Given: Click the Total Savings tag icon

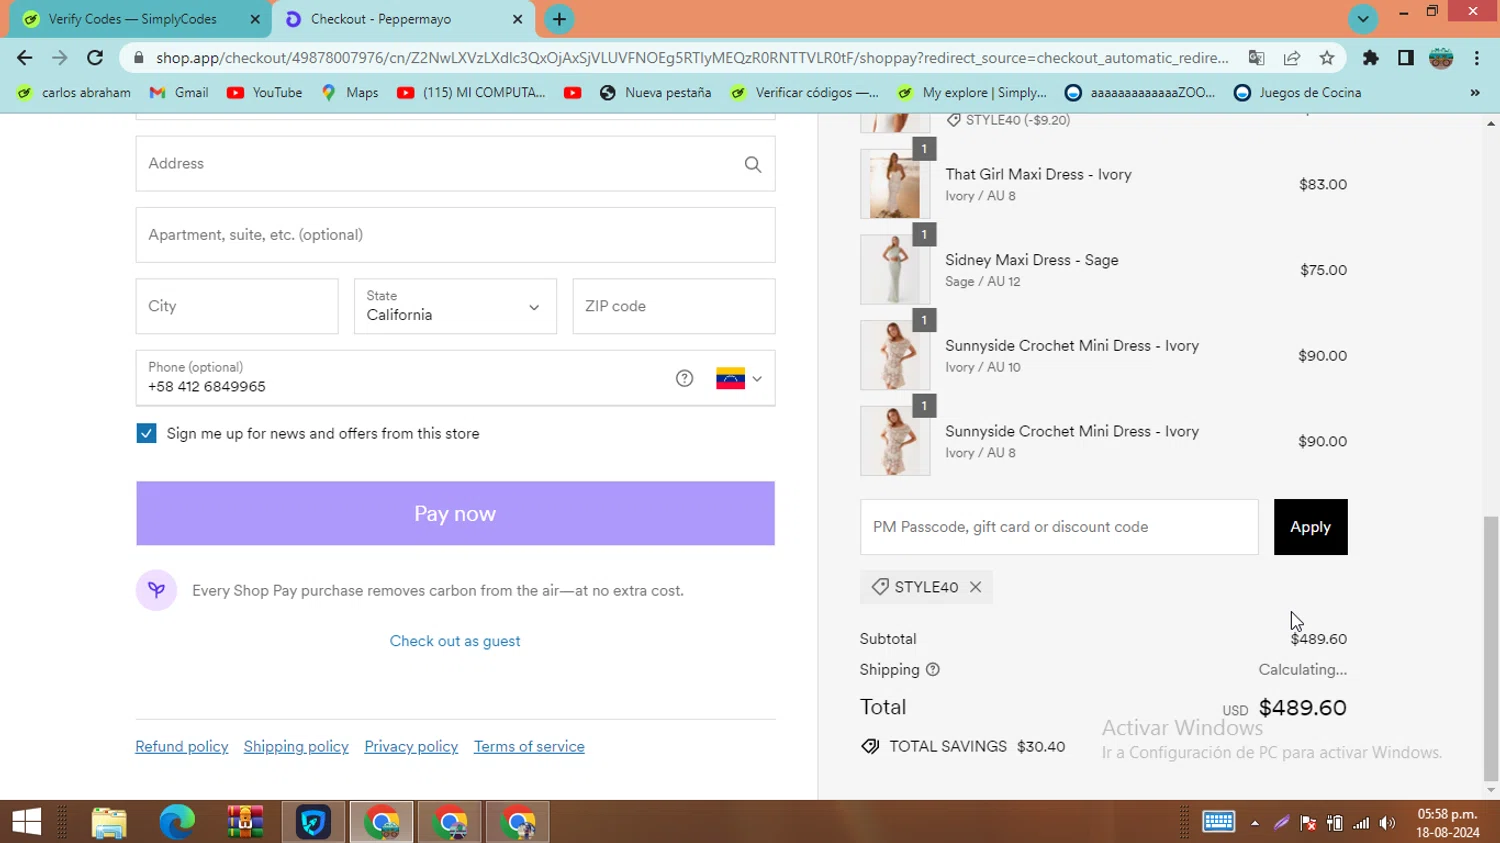Looking at the screenshot, I should tap(870, 746).
